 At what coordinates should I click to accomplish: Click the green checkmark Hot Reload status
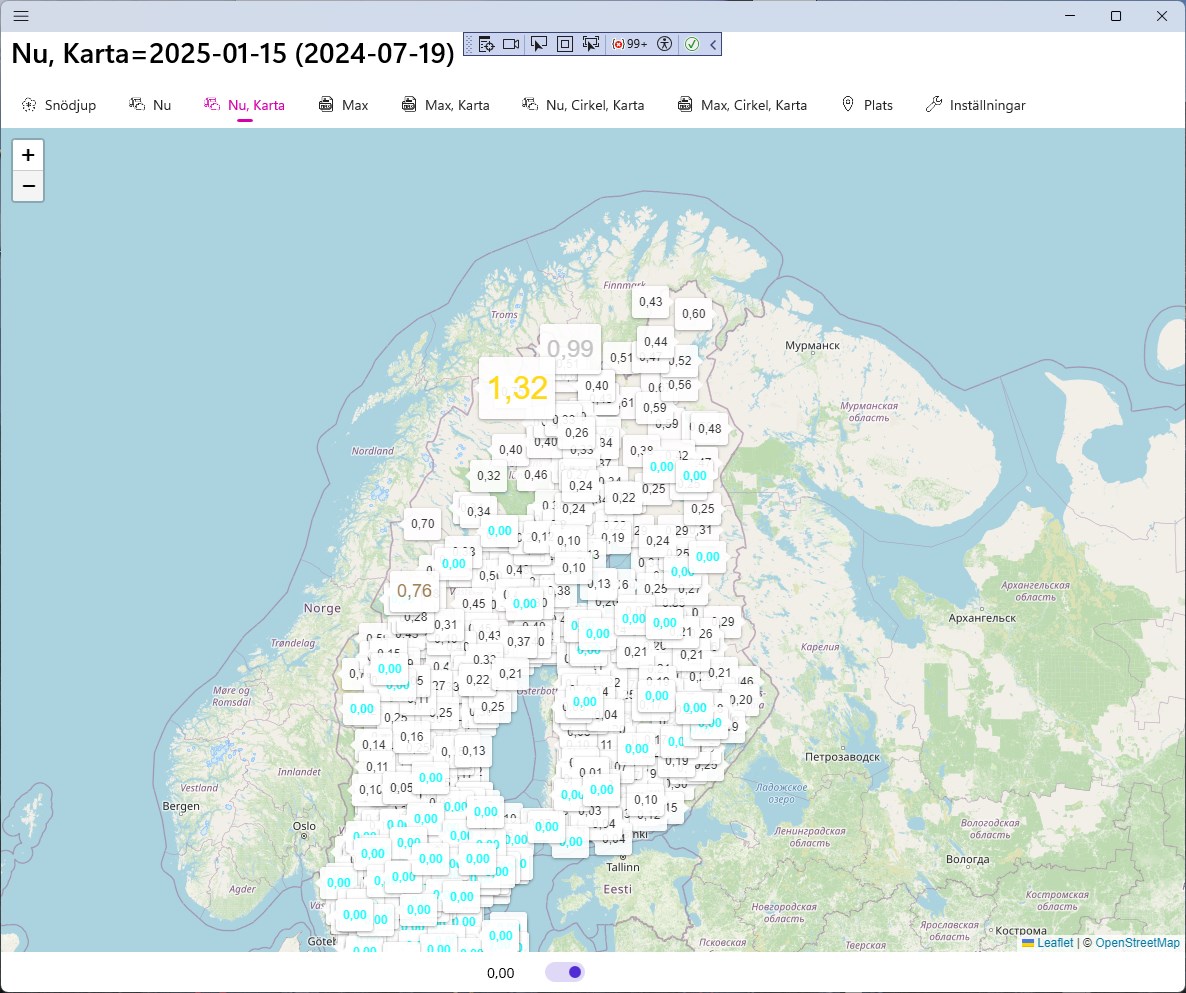(x=692, y=44)
